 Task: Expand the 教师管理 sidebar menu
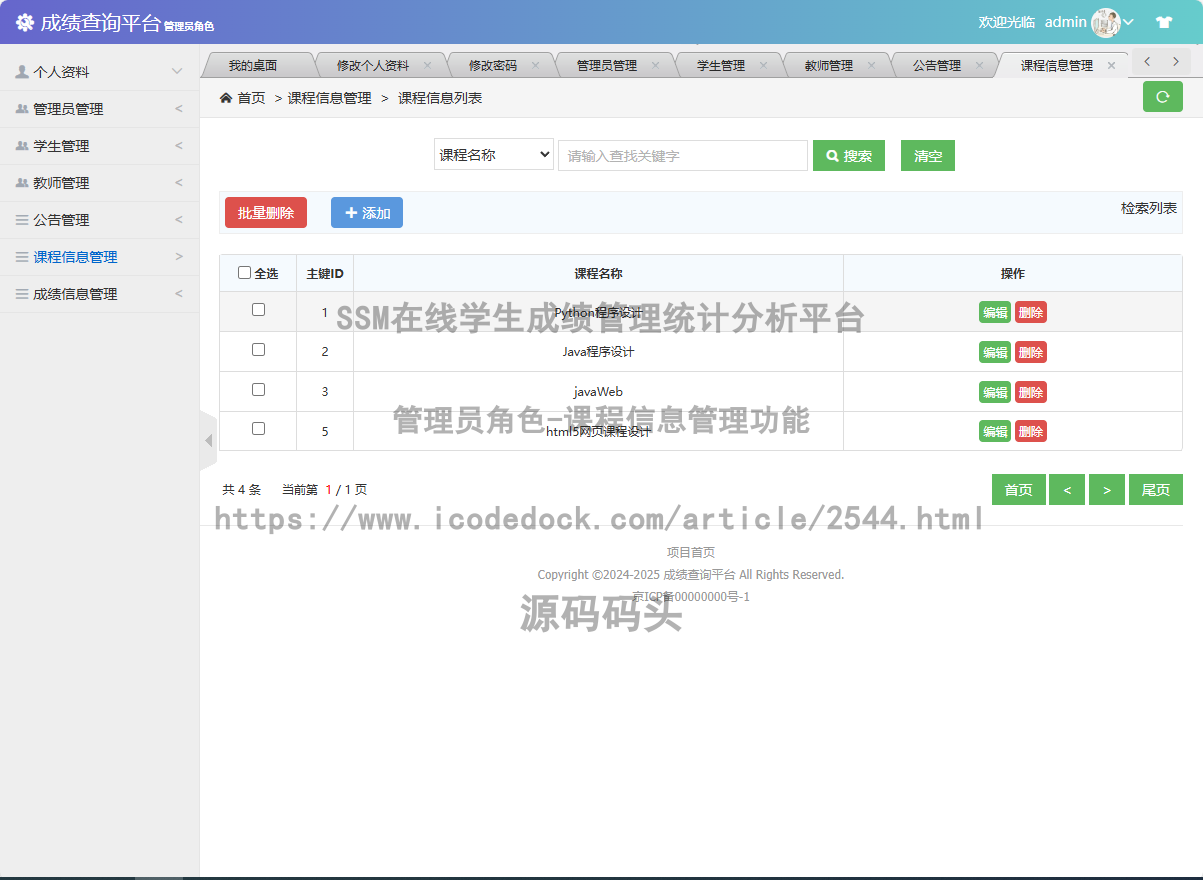click(x=100, y=183)
